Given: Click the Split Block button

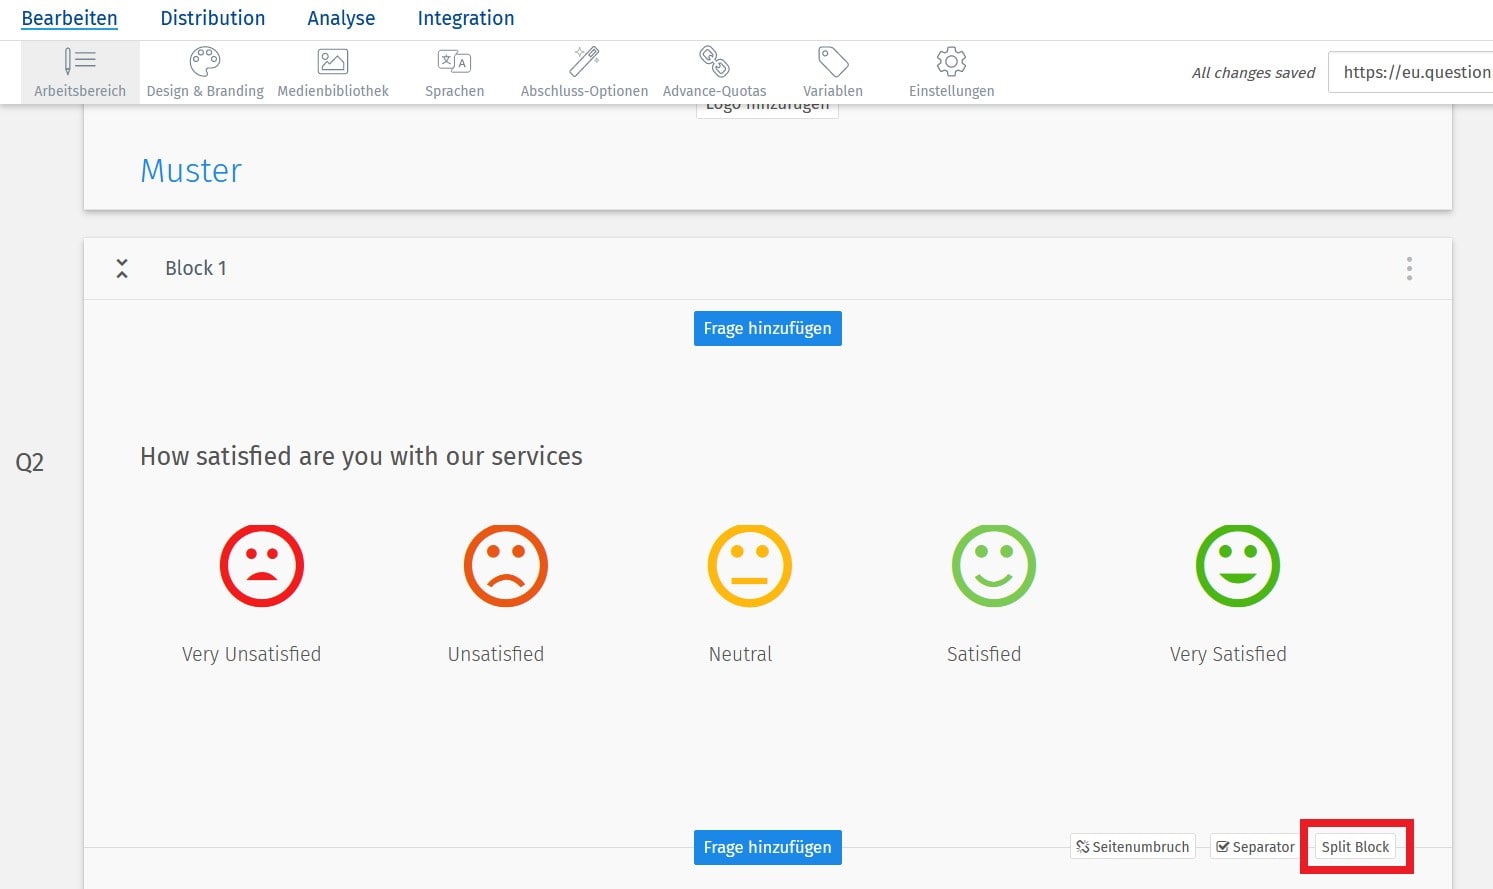Looking at the screenshot, I should pyautogui.click(x=1356, y=846).
